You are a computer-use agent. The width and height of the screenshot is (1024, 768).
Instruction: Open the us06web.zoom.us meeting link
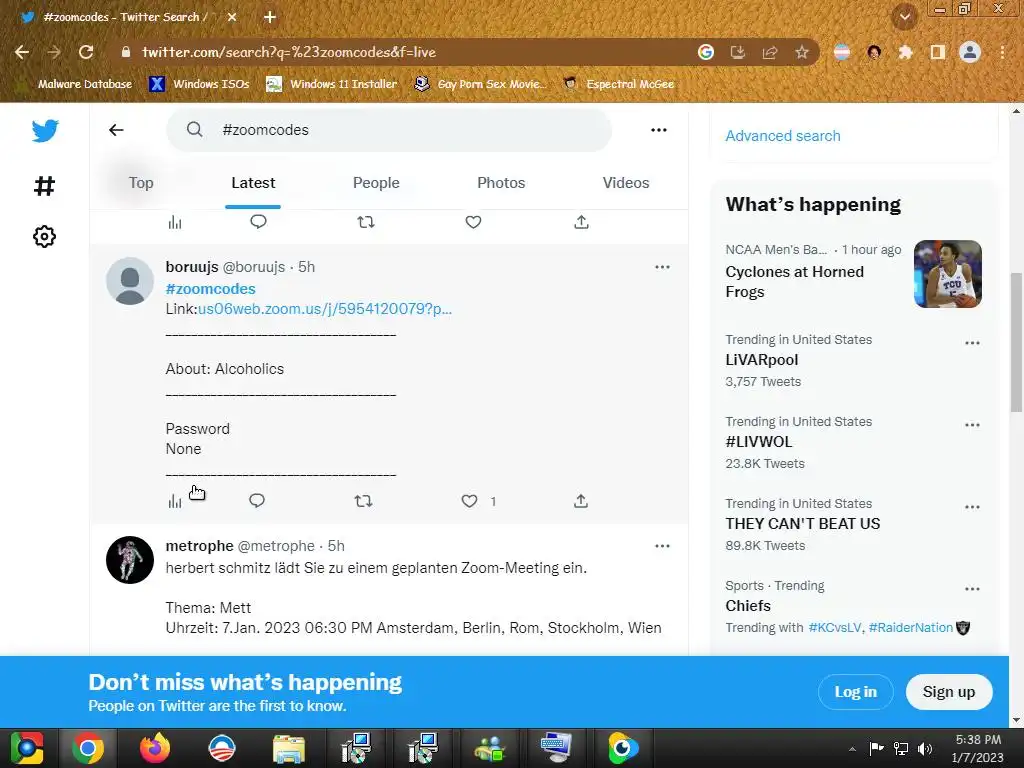(325, 309)
